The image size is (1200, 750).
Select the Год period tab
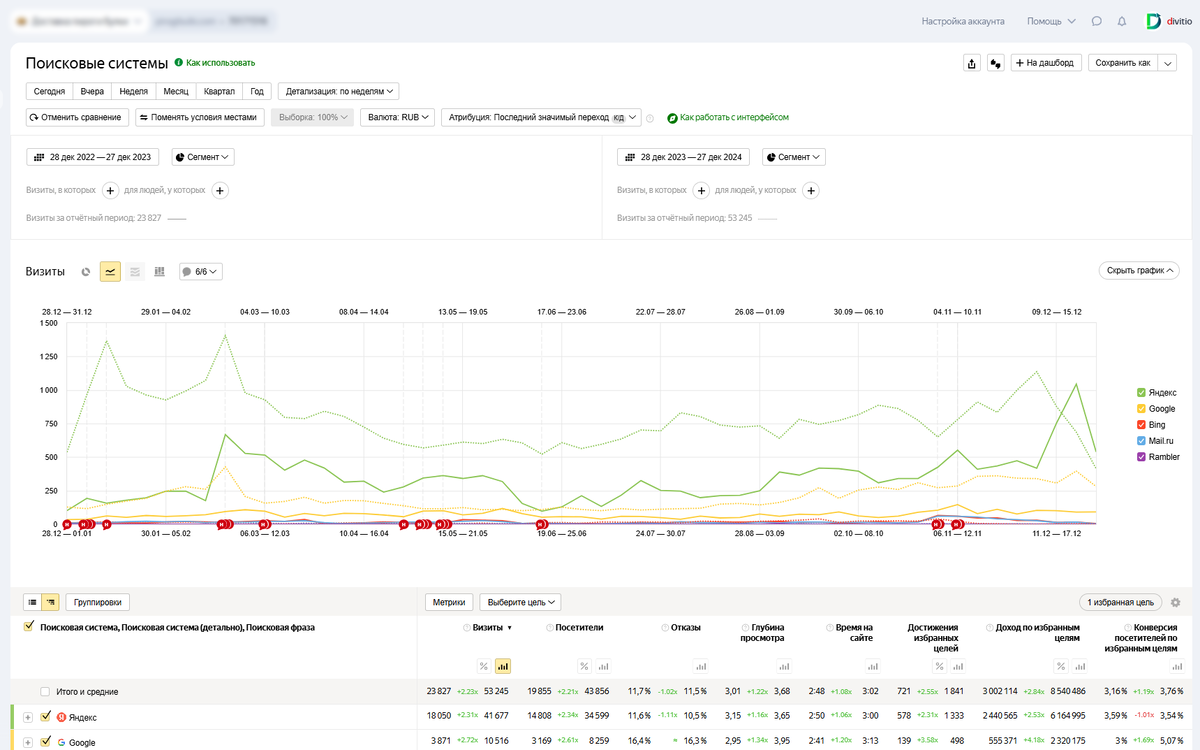tap(257, 91)
